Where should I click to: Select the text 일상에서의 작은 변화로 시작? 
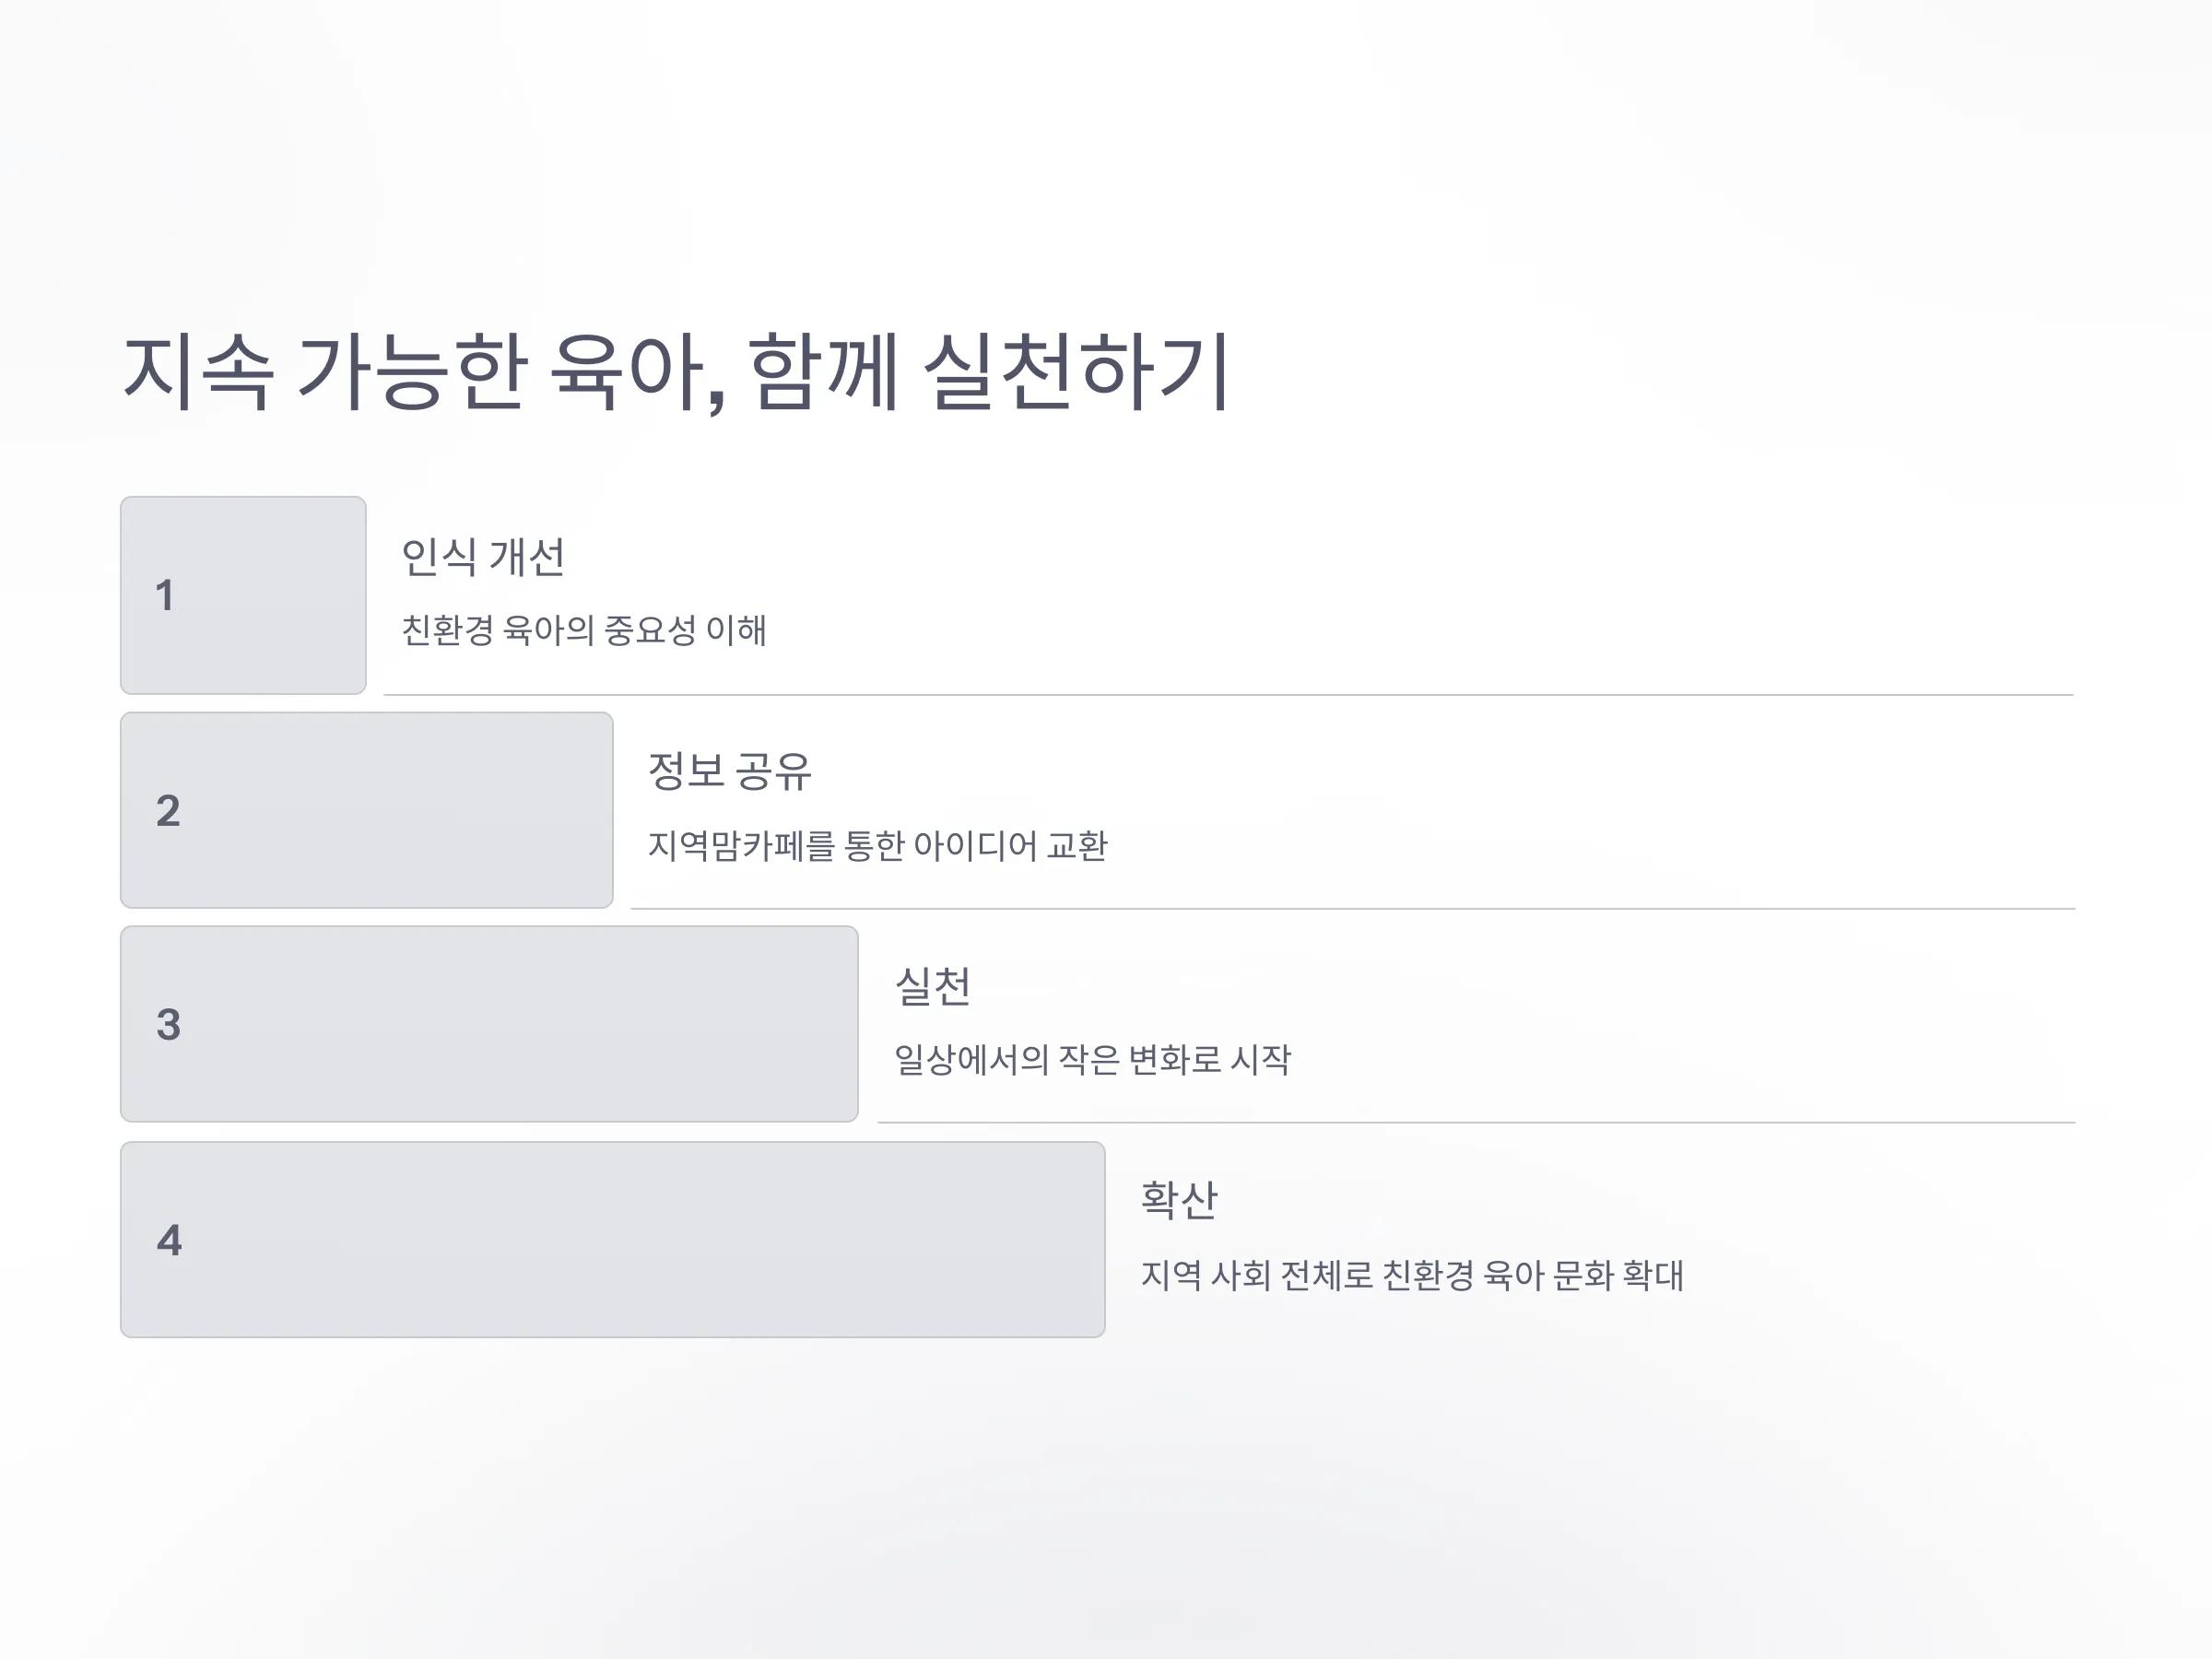(1093, 1060)
